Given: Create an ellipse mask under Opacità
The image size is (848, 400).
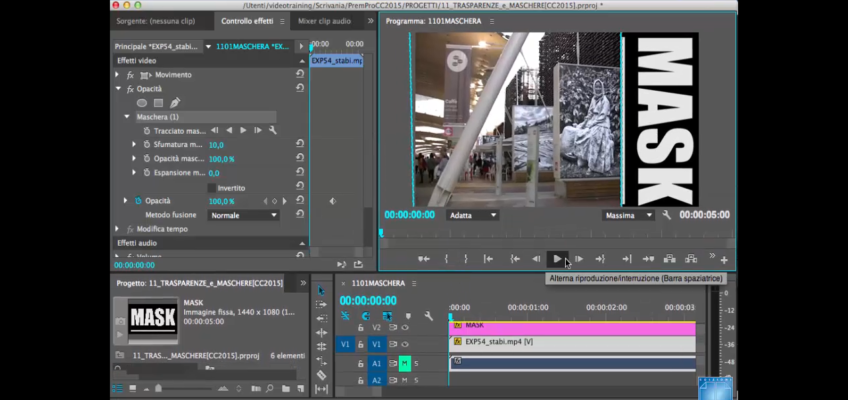Looking at the screenshot, I should point(142,103).
